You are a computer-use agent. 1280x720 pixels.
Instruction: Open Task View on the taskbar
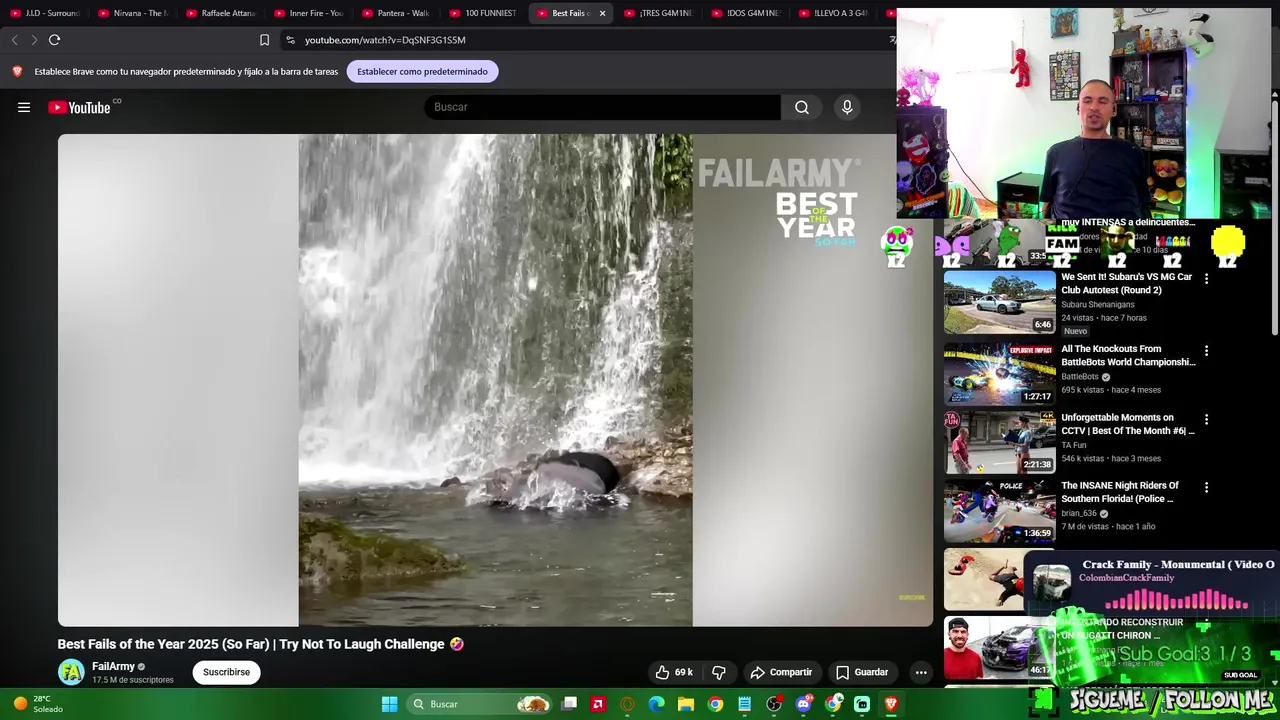pyautogui.click(x=569, y=704)
